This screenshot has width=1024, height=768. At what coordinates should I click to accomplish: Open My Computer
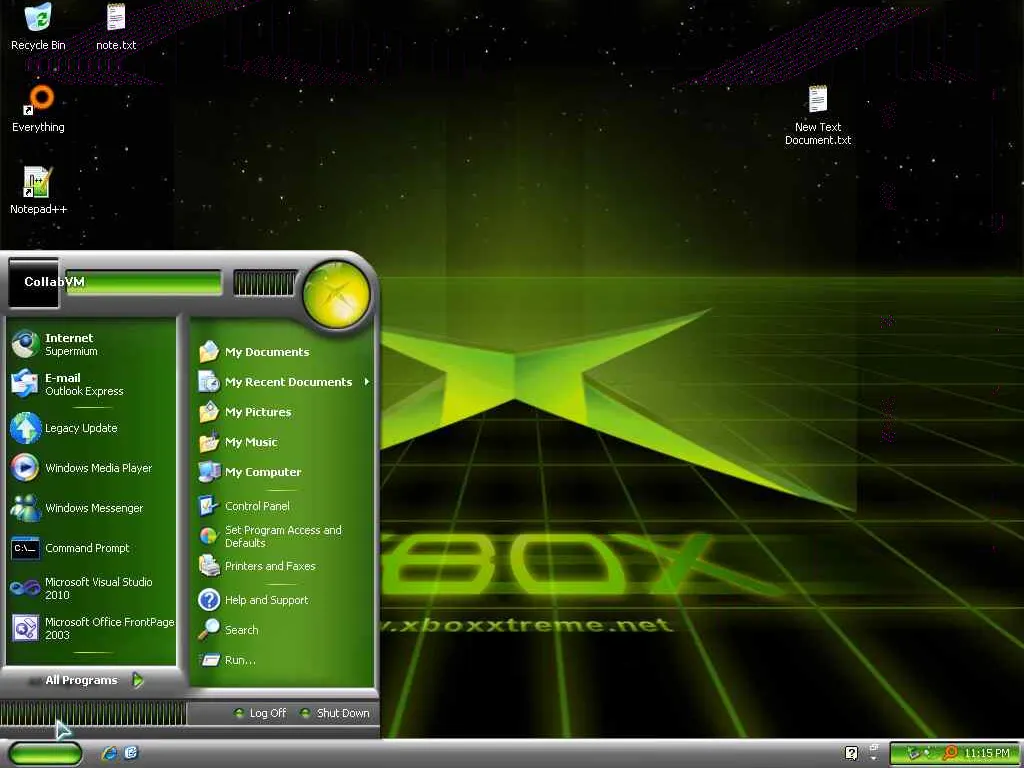click(283, 472)
